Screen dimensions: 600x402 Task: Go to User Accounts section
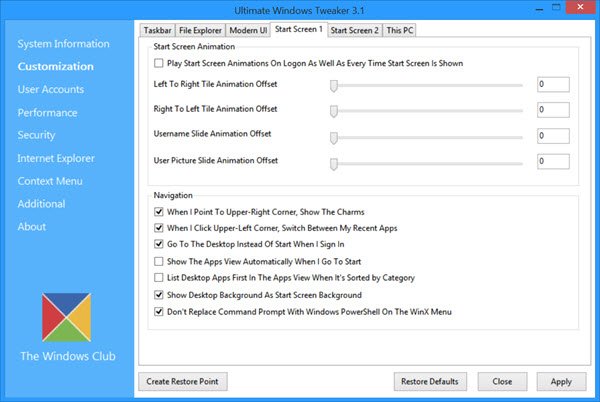click(x=51, y=90)
